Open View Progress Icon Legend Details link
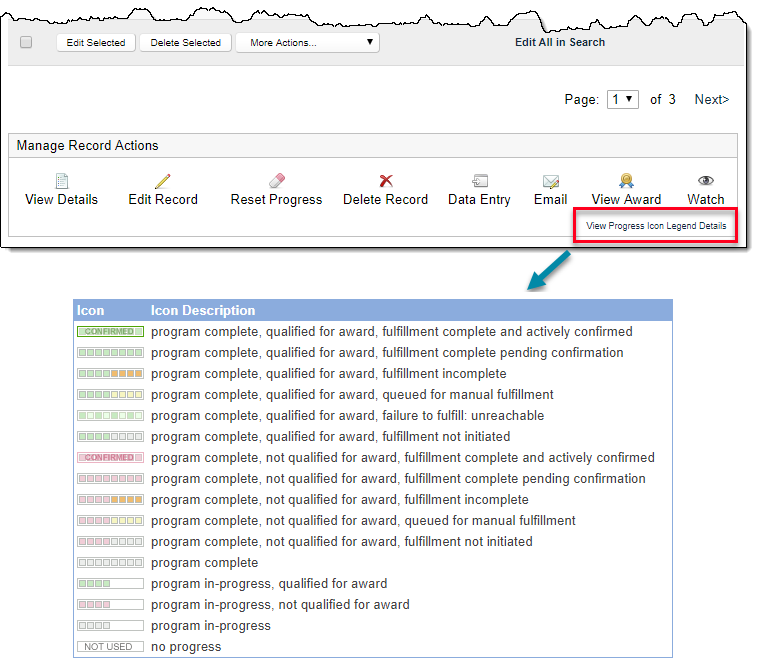 click(x=656, y=226)
